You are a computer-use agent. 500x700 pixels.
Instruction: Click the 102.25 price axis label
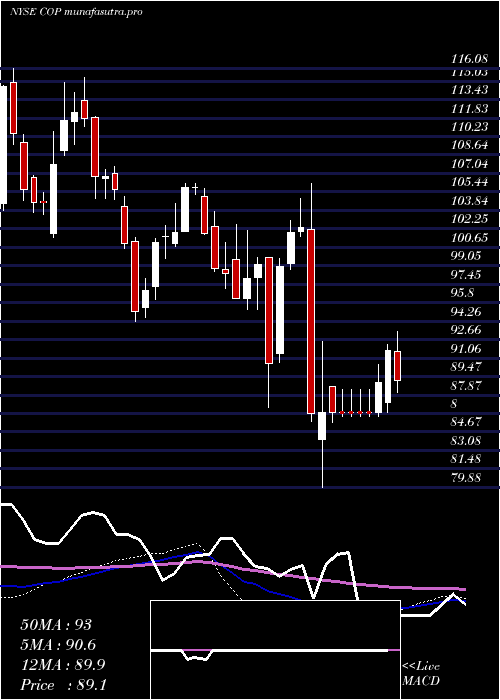click(468, 219)
